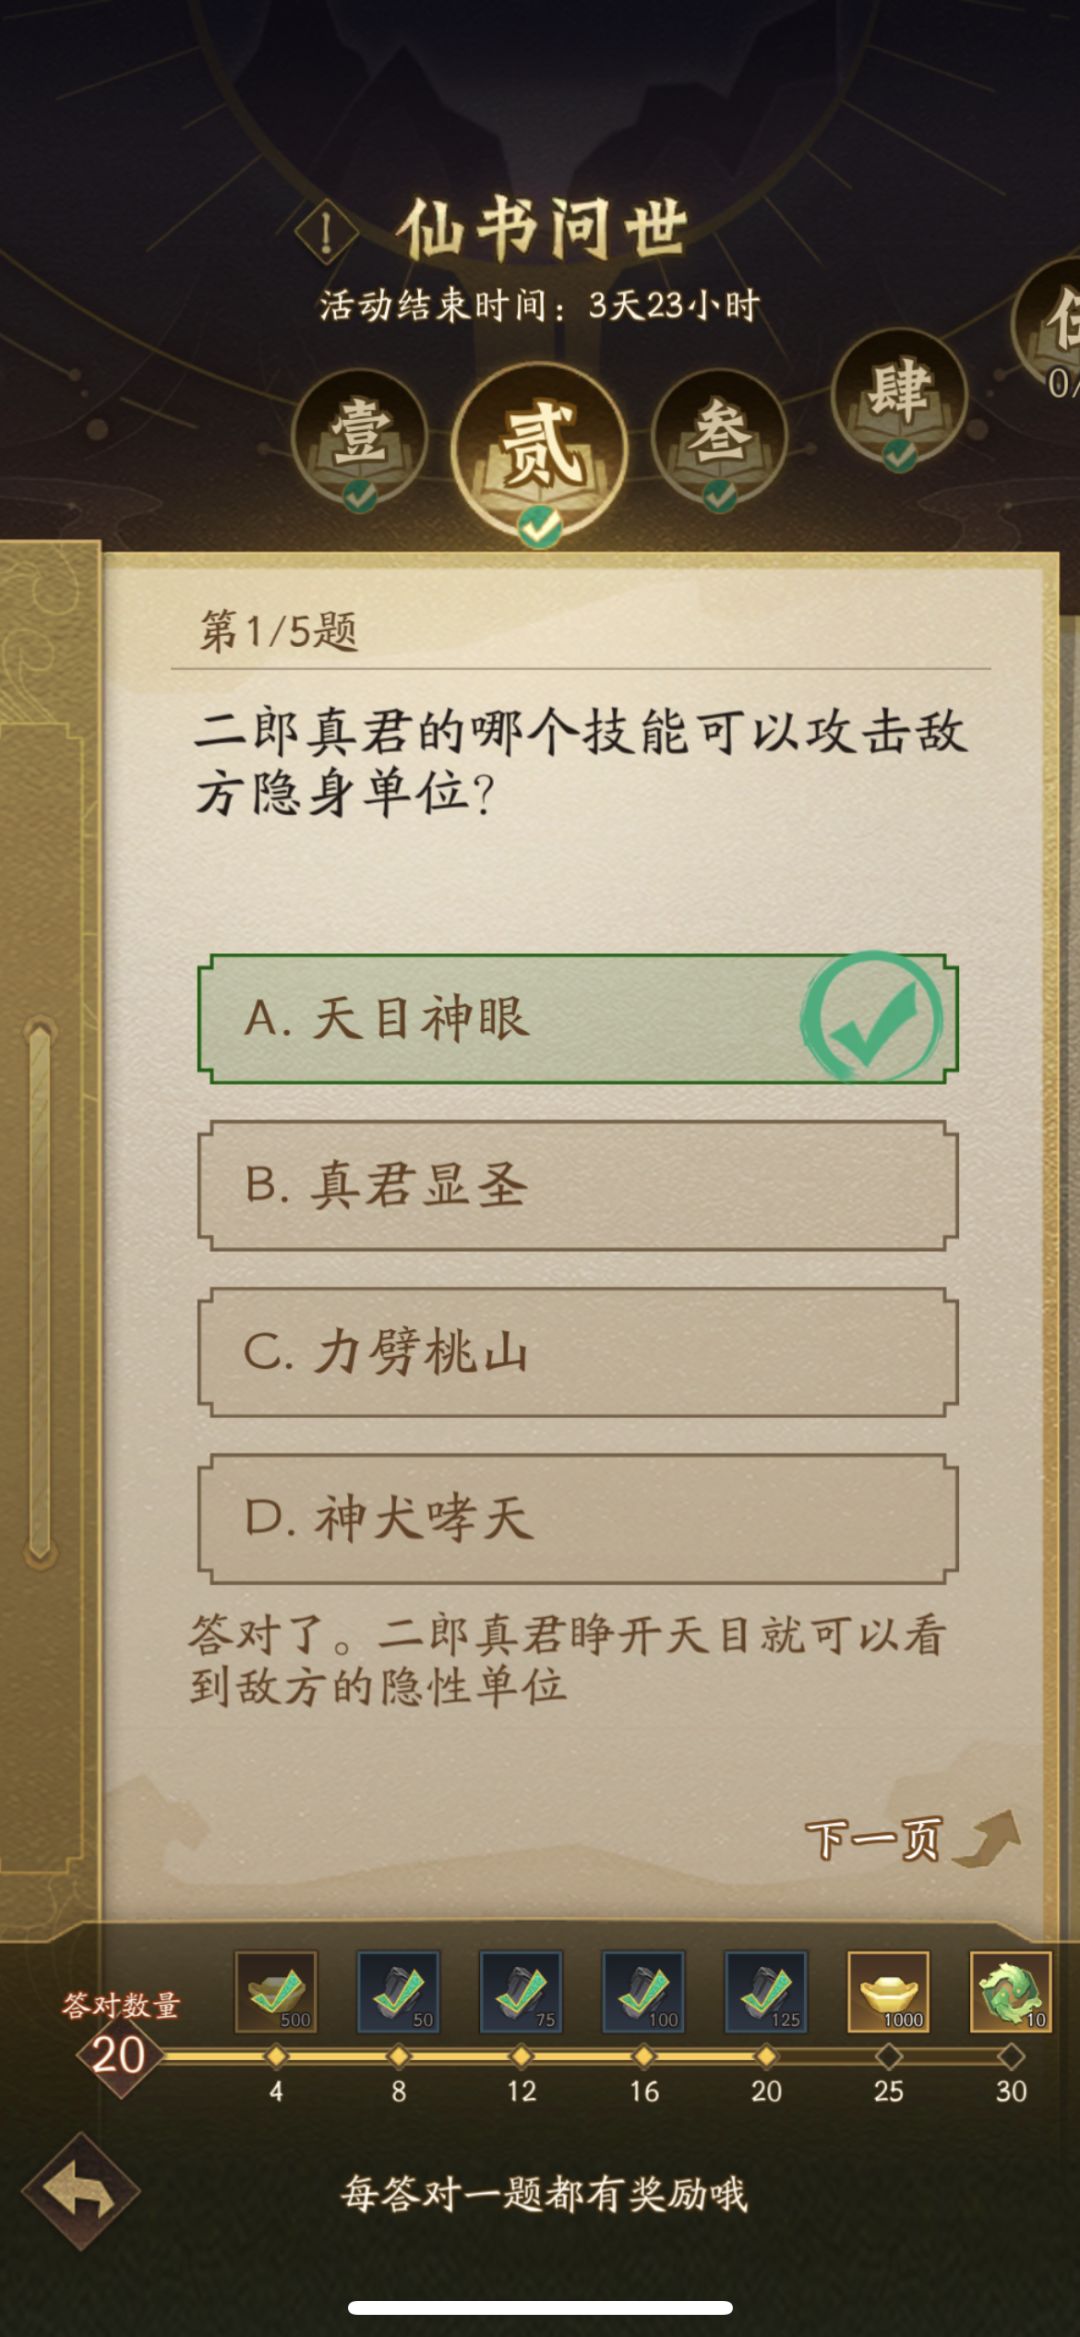
Task: Open chapter 叁 tab
Action: click(719, 437)
